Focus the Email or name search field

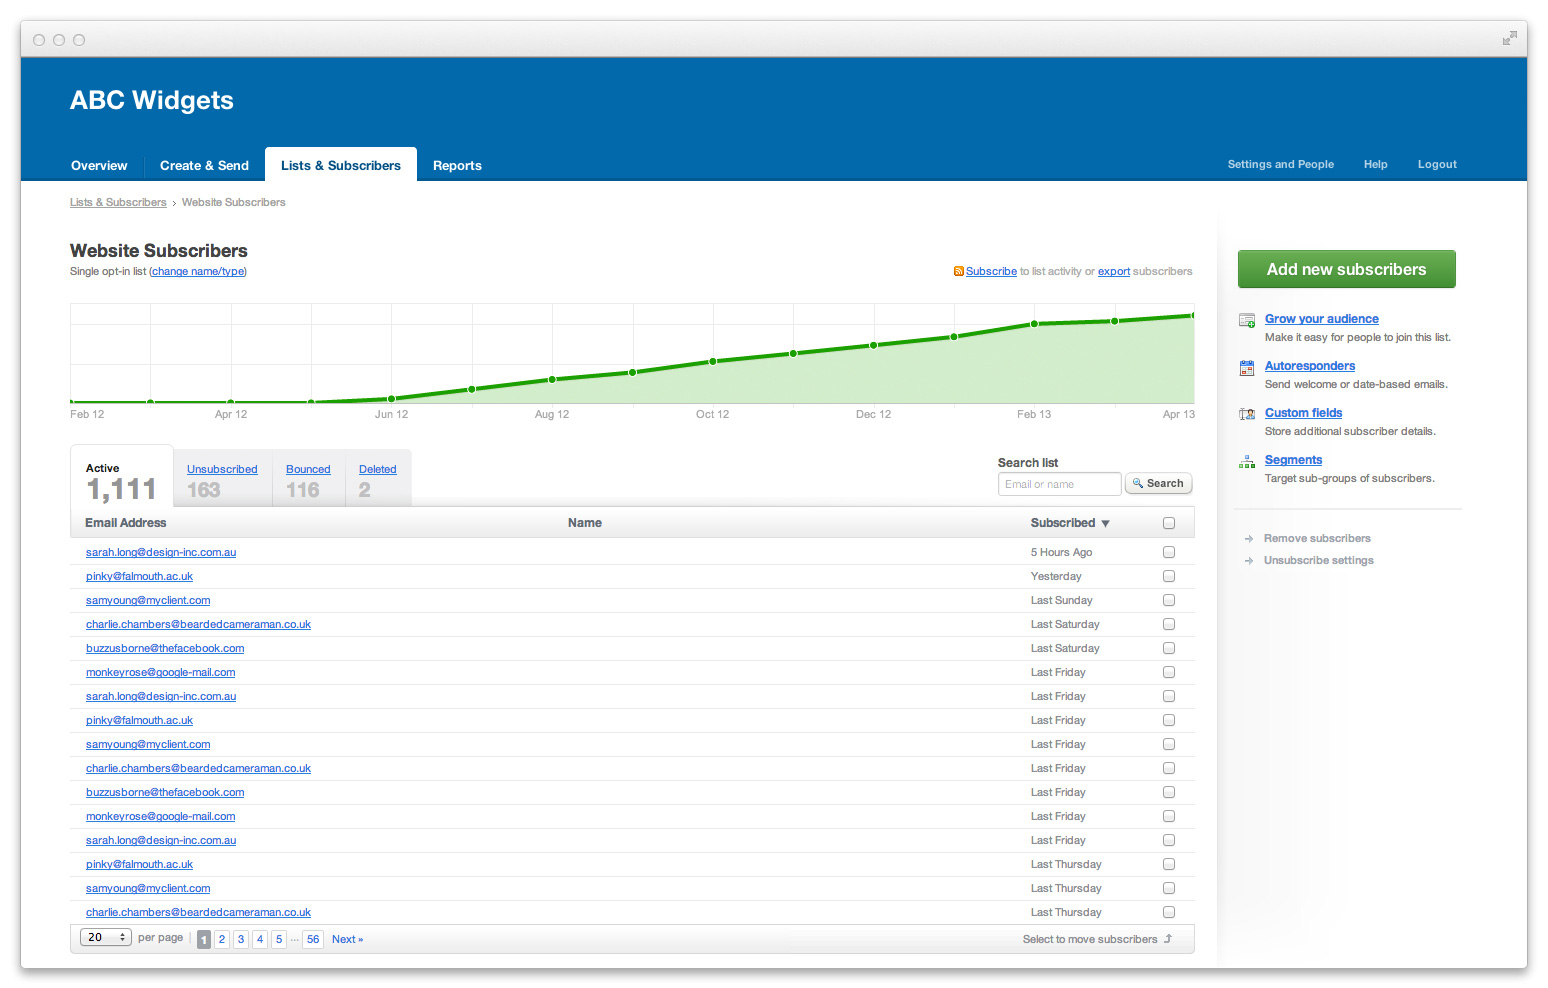[1059, 484]
